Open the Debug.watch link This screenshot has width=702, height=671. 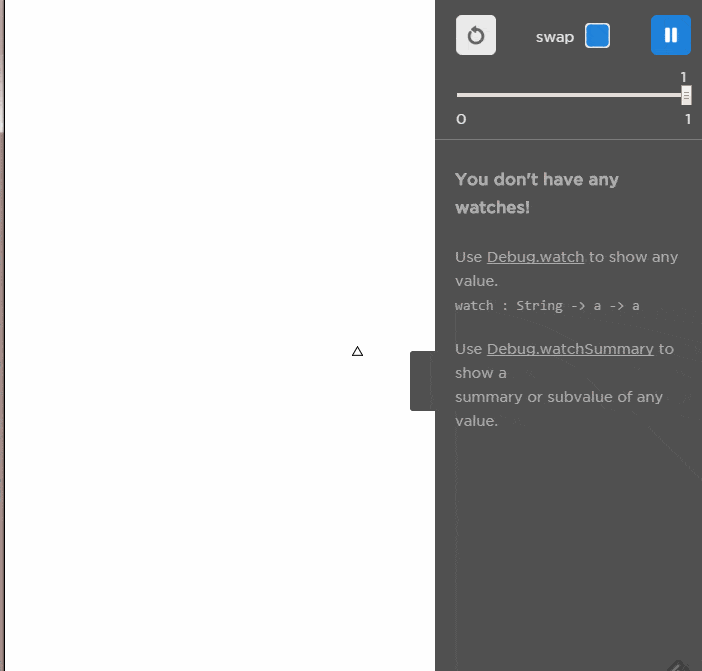coord(535,257)
